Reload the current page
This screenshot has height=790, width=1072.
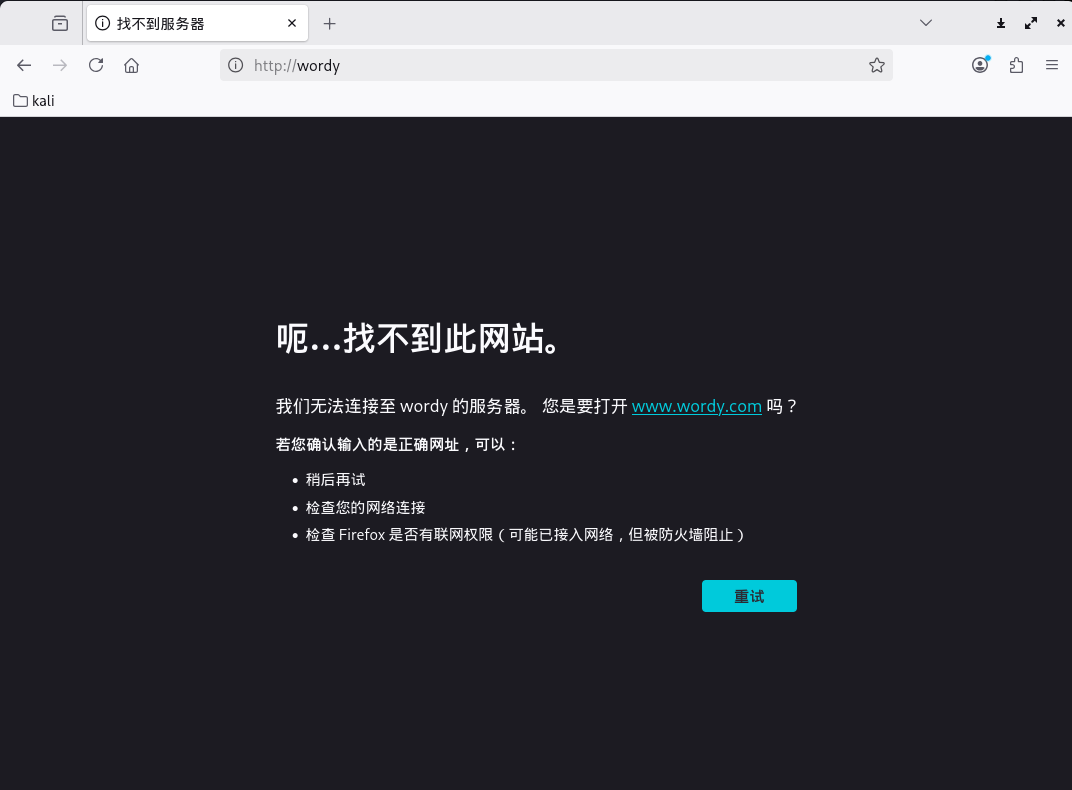(x=96, y=65)
